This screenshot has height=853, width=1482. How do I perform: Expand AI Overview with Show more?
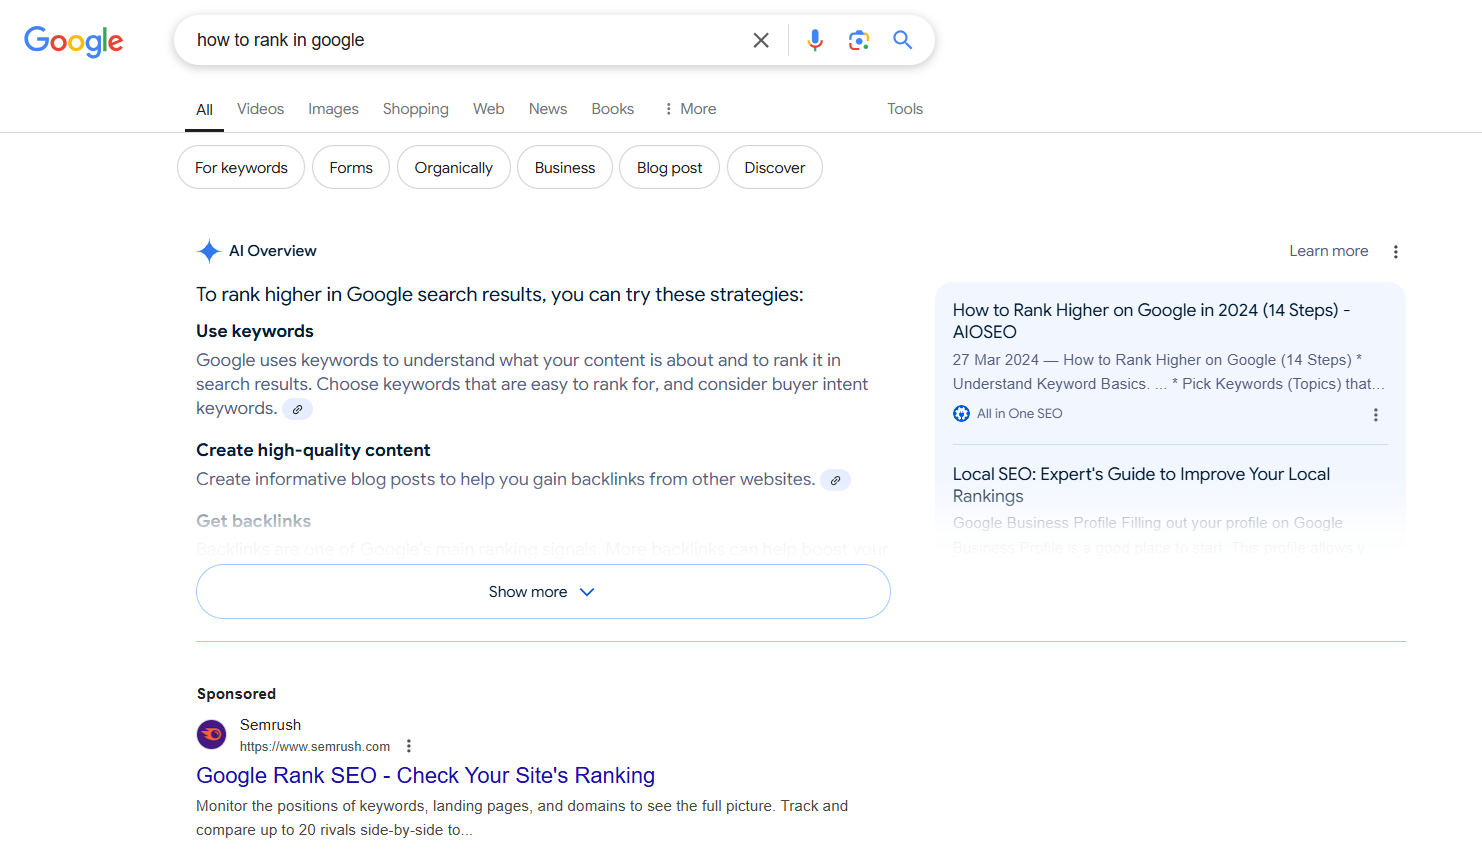(x=543, y=592)
